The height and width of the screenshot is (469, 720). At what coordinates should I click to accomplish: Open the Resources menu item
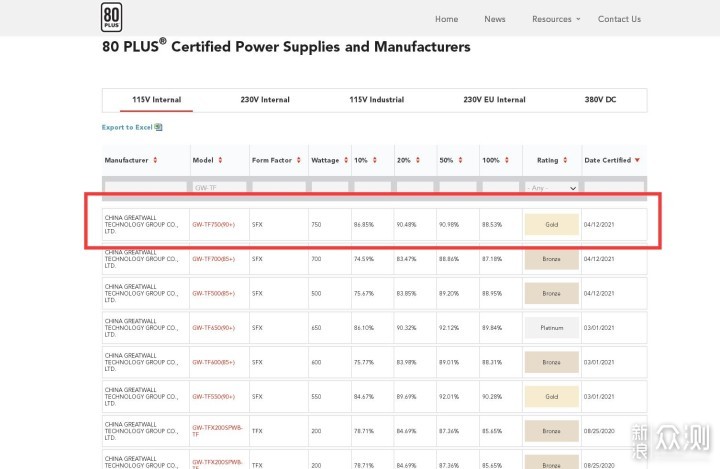coord(551,19)
